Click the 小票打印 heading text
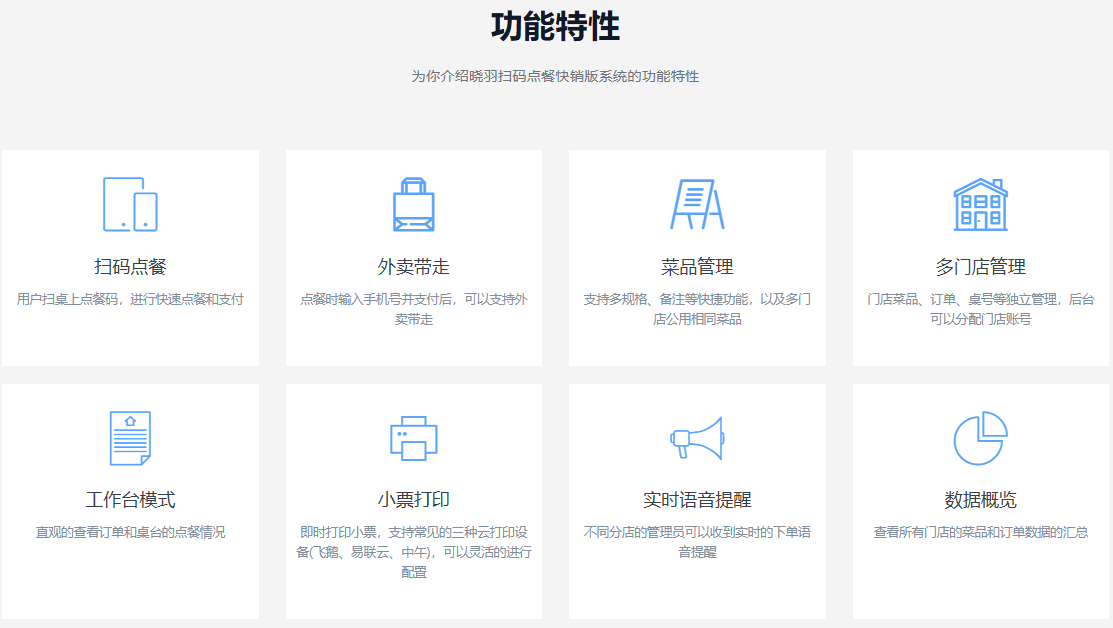The height and width of the screenshot is (628, 1113). (413, 500)
